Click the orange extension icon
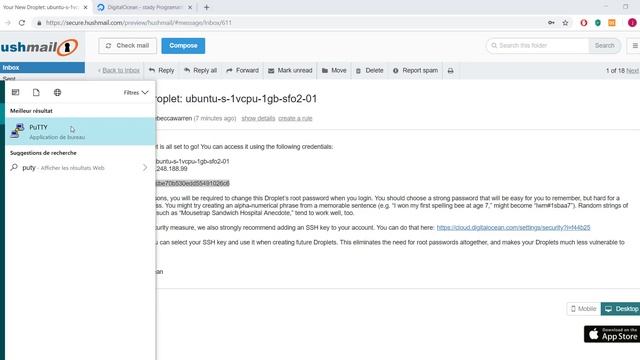Image resolution: width=640 pixels, height=360 pixels. pos(612,23)
